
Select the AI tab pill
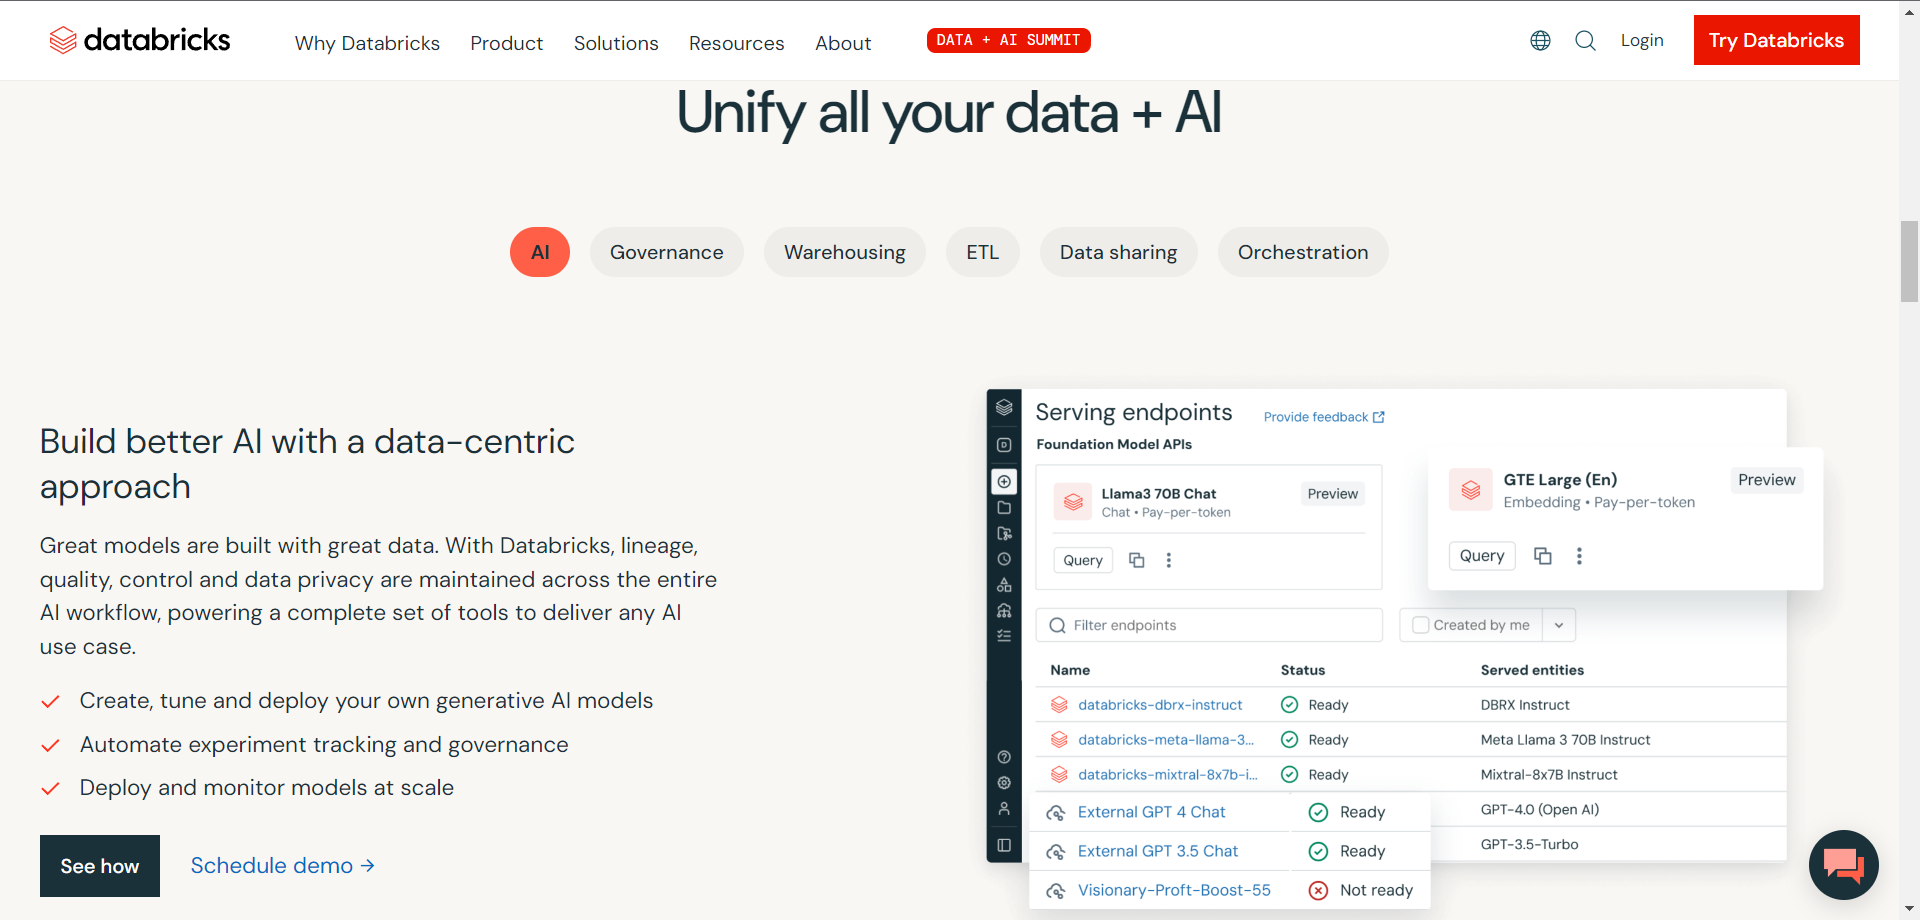(x=540, y=252)
